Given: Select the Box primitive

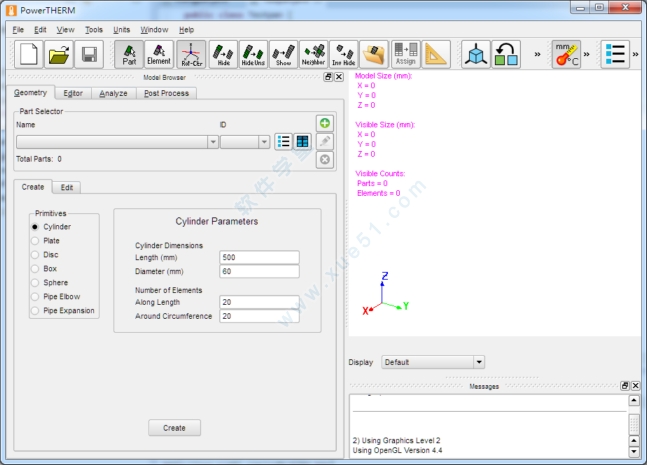Looking at the screenshot, I should pos(44,269).
